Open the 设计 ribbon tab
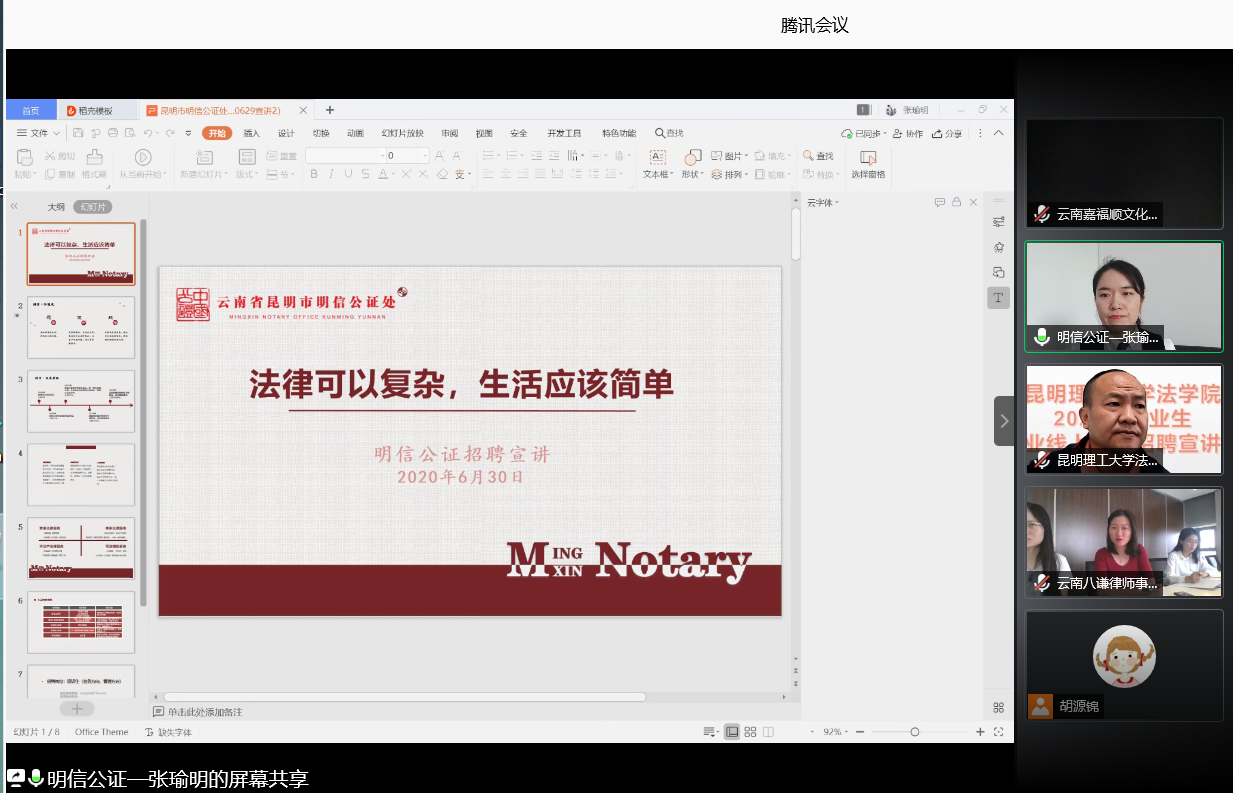1233x793 pixels. 286,133
